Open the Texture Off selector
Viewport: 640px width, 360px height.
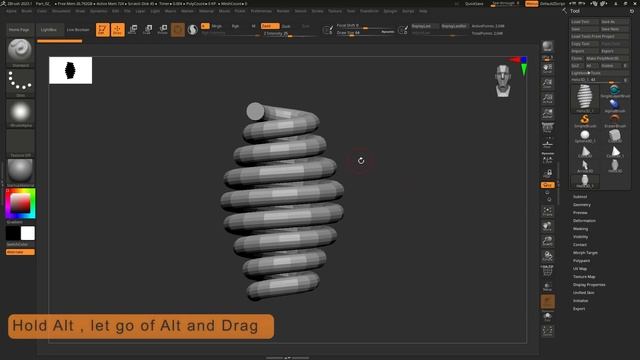(20, 143)
